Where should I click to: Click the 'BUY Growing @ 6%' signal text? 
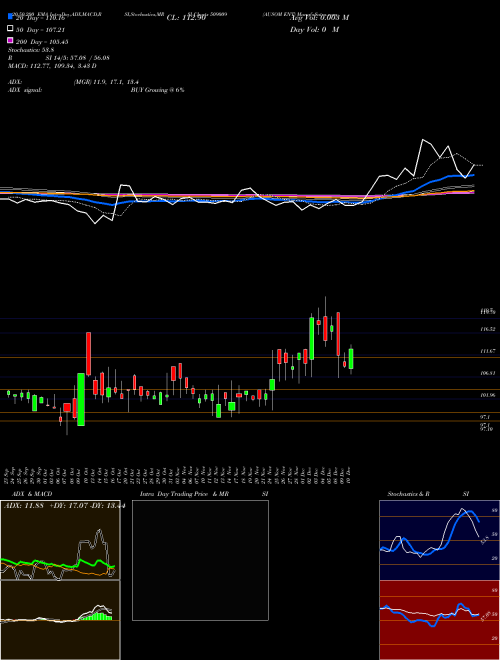point(157,90)
